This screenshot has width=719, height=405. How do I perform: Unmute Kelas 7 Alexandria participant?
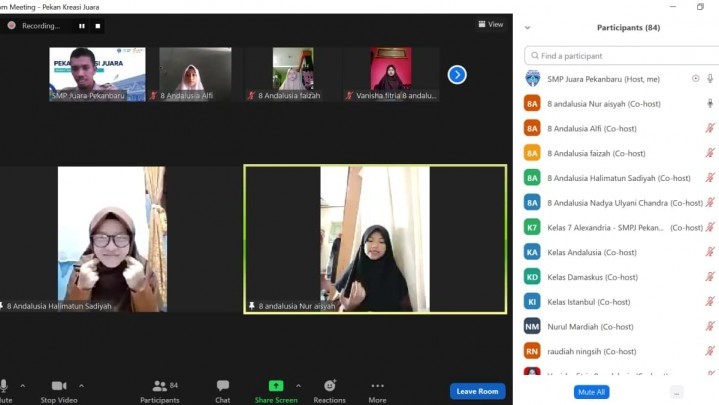(x=710, y=227)
